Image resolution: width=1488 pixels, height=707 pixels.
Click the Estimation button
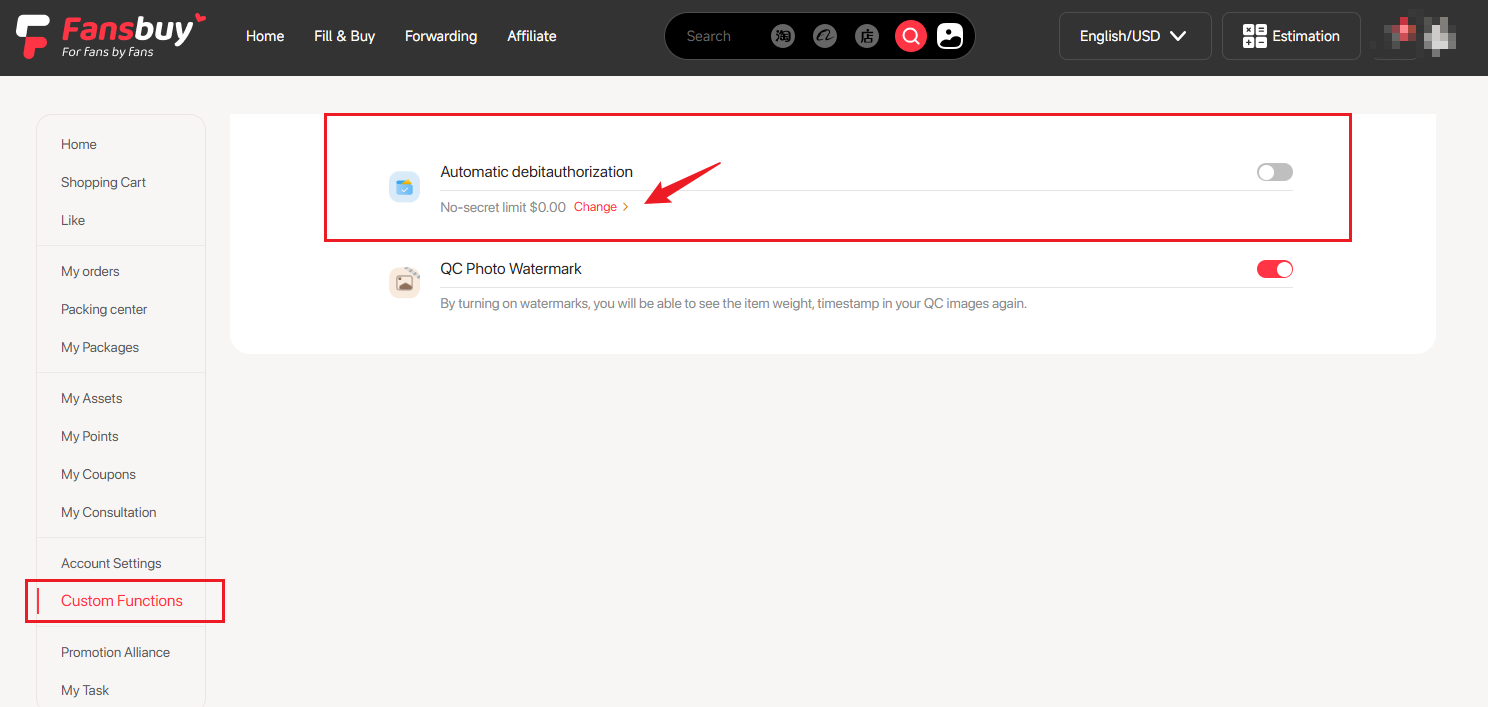(x=1291, y=36)
